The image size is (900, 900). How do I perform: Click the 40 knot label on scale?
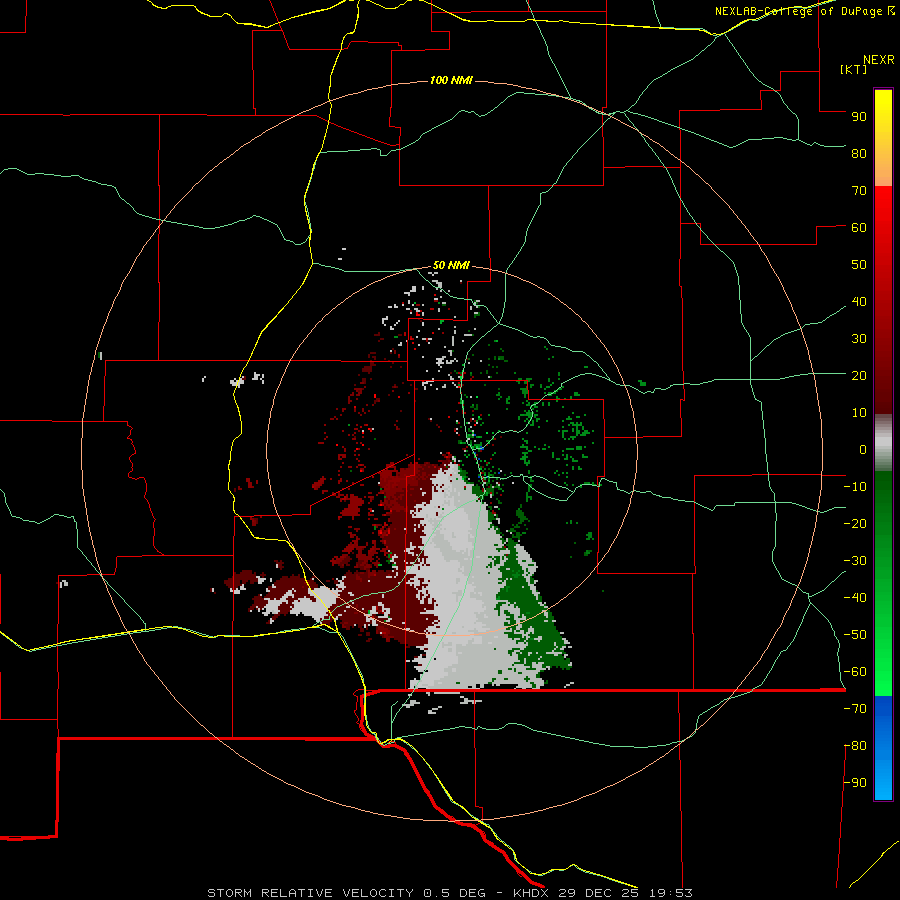(859, 301)
